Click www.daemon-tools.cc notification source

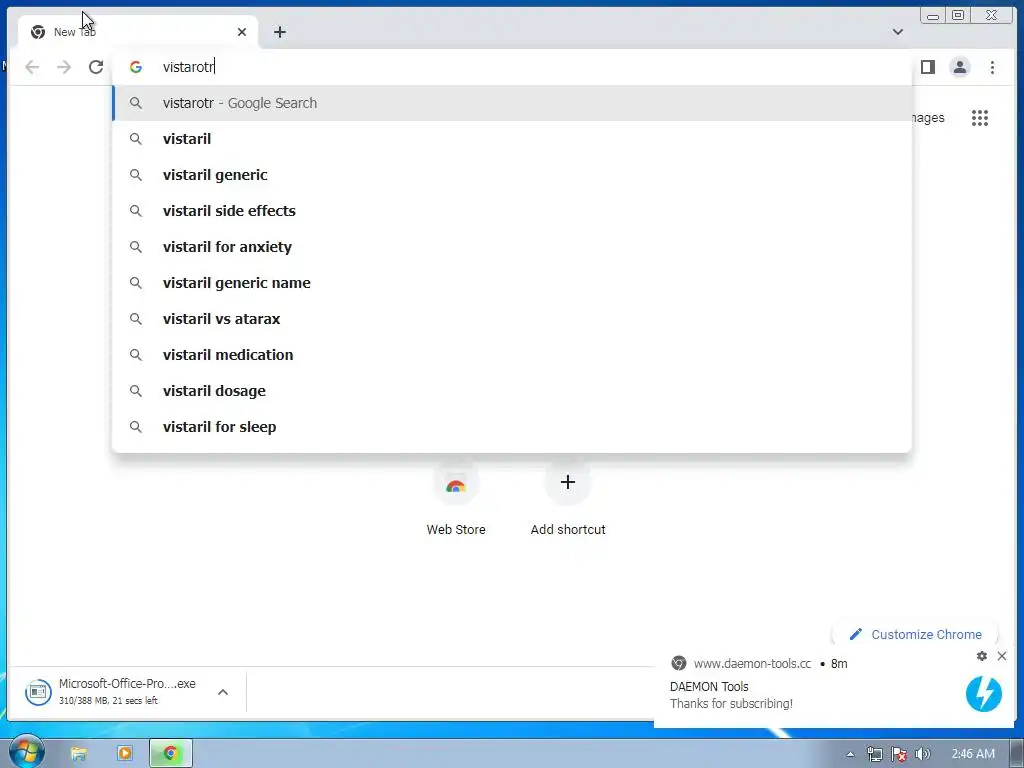point(752,664)
